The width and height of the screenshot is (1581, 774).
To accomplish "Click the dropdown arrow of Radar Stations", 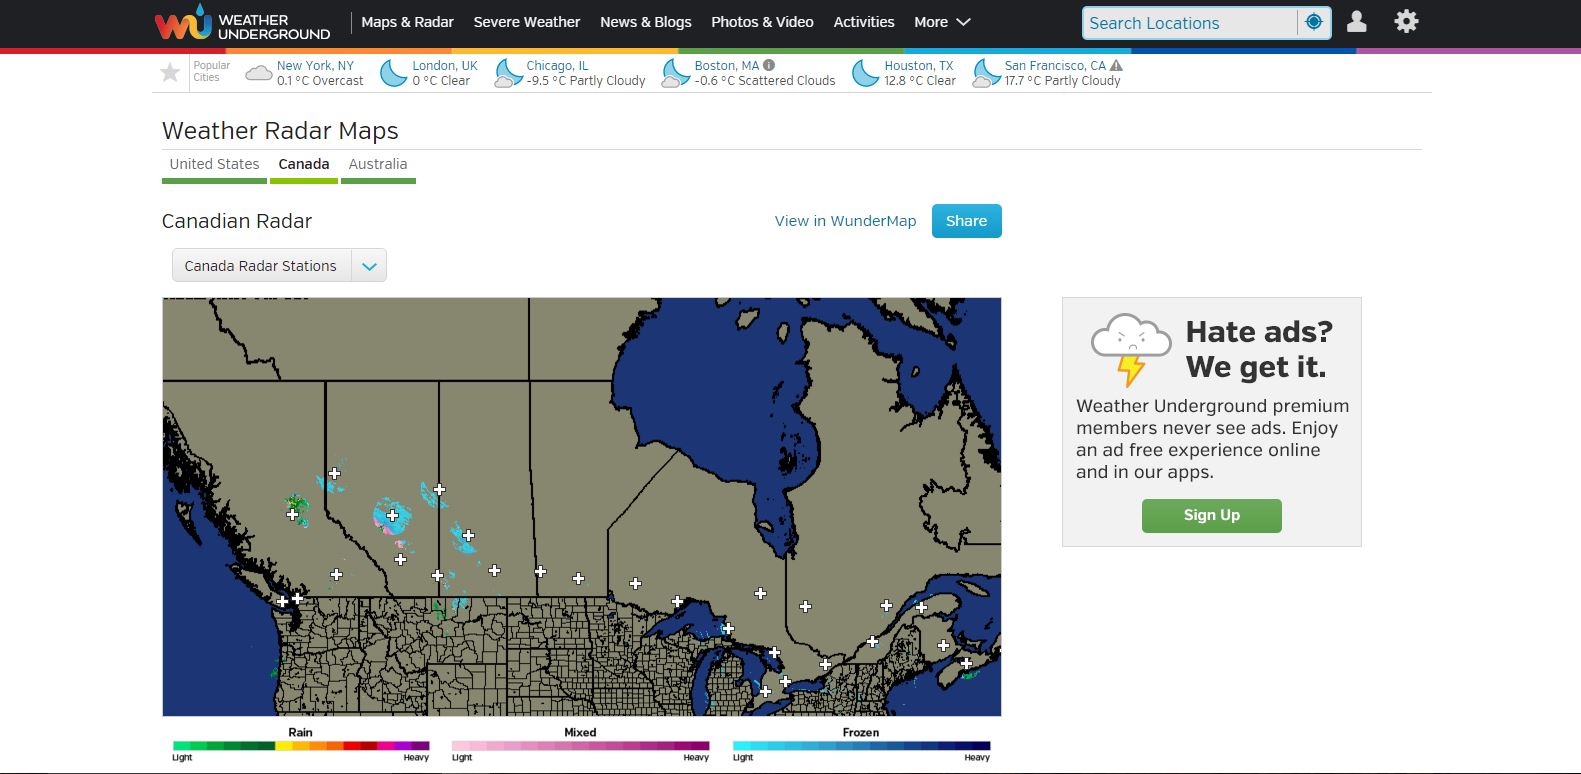I will point(369,266).
